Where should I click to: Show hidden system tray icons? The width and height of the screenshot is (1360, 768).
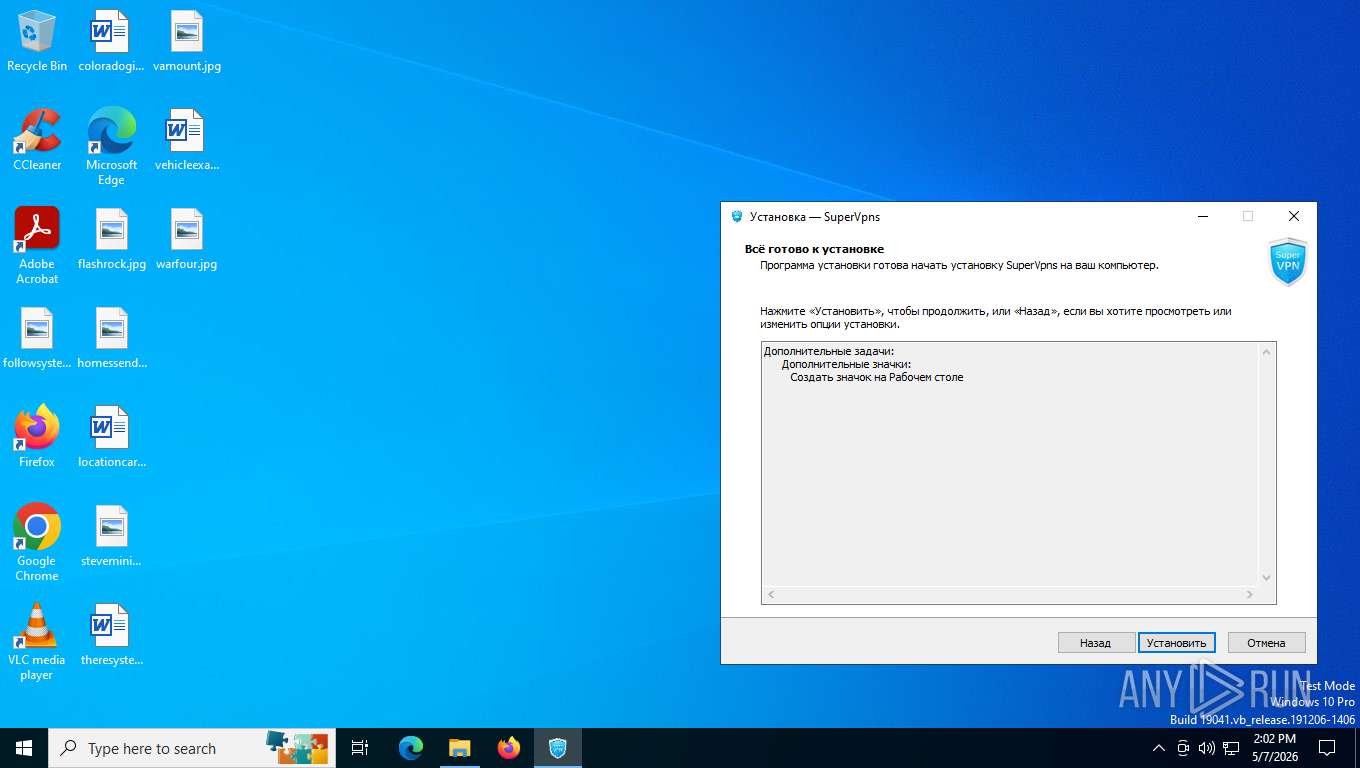(x=1159, y=748)
